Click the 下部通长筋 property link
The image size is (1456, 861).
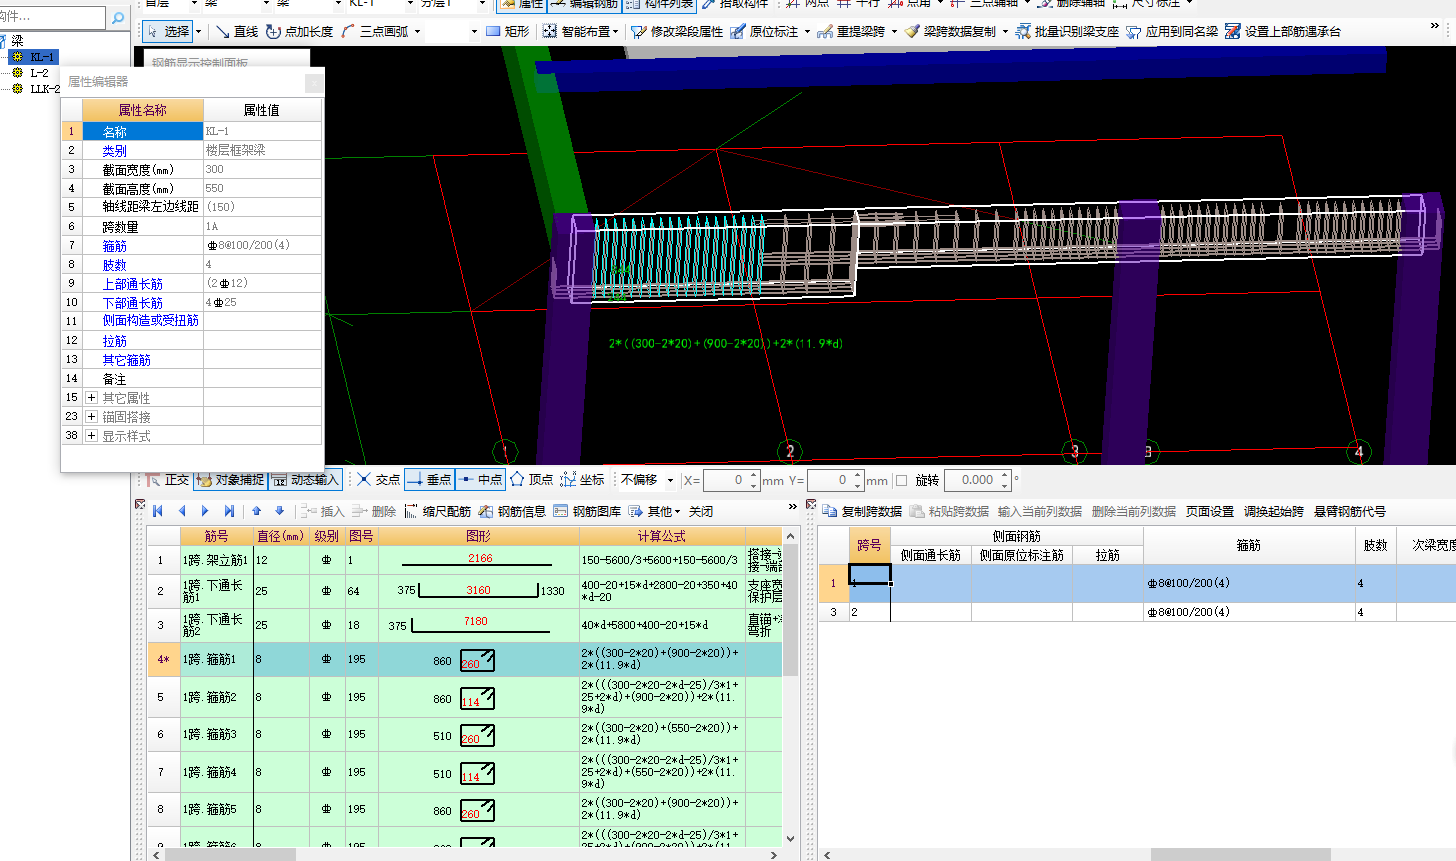pyautogui.click(x=132, y=303)
